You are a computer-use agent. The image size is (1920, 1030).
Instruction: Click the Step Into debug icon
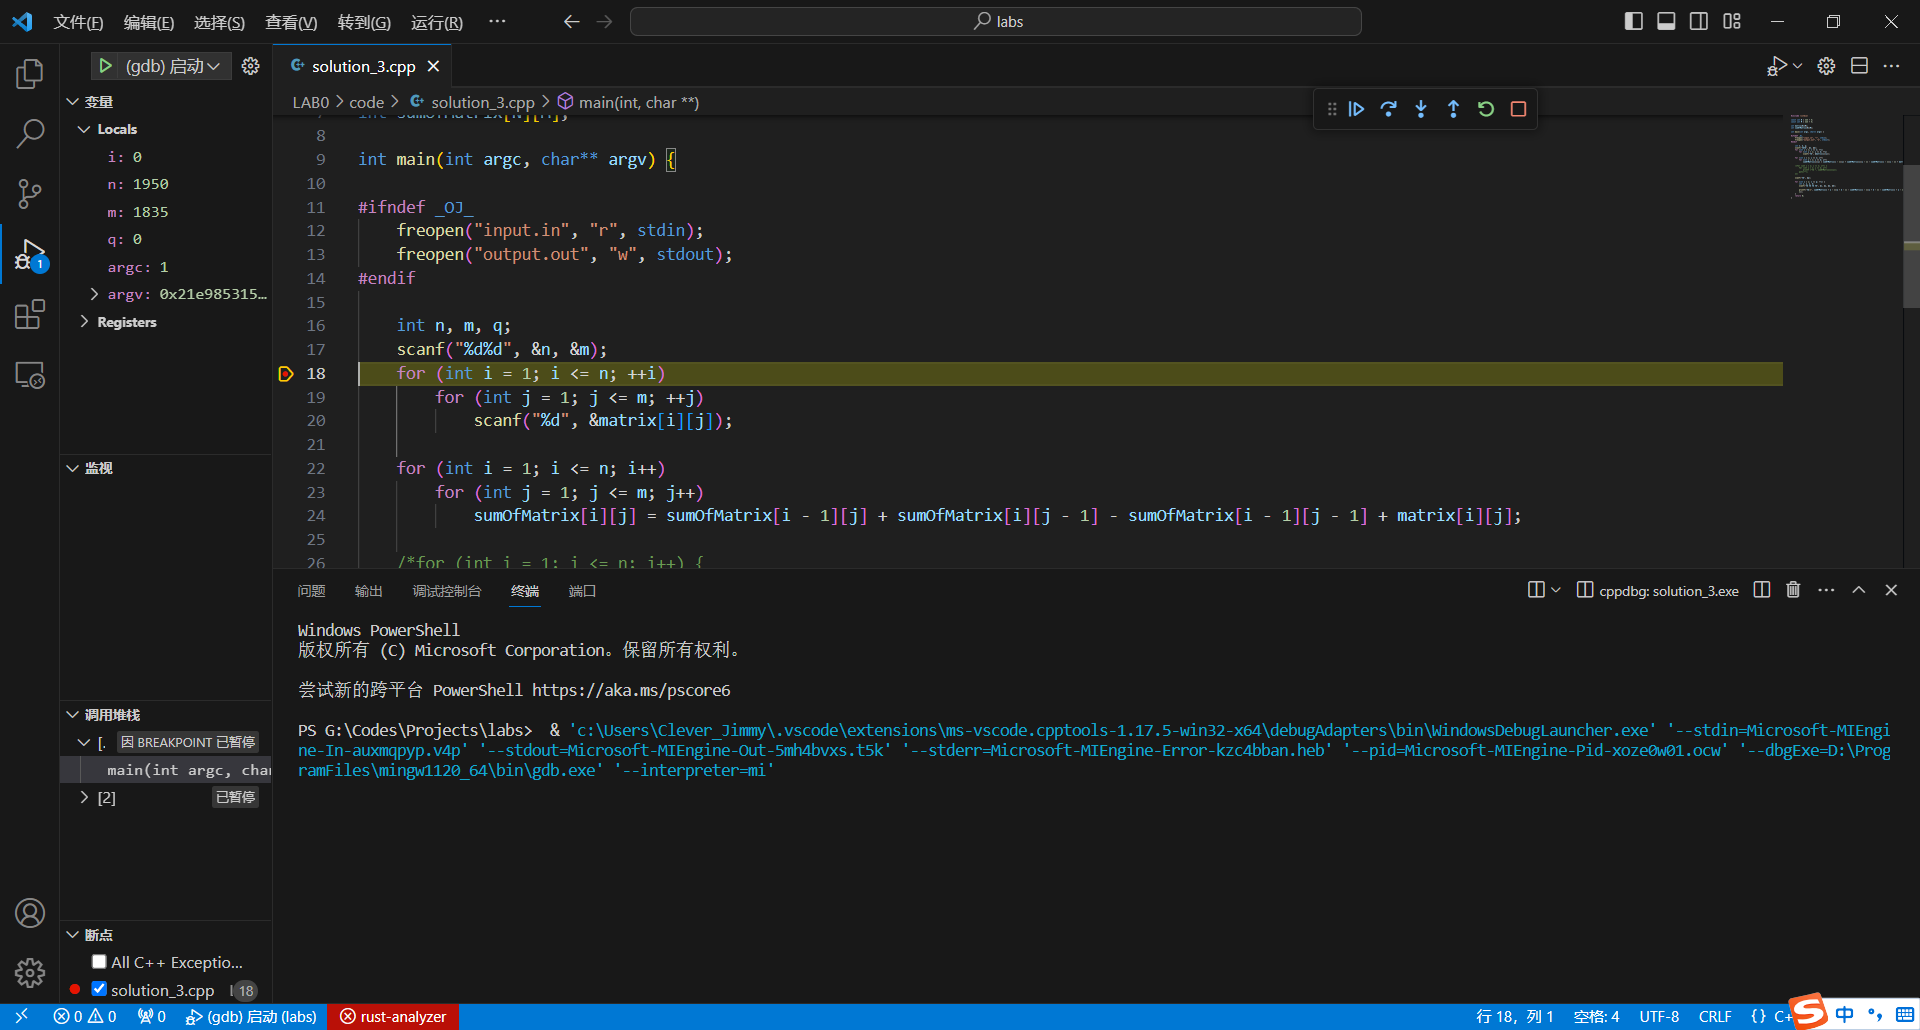[x=1421, y=109]
